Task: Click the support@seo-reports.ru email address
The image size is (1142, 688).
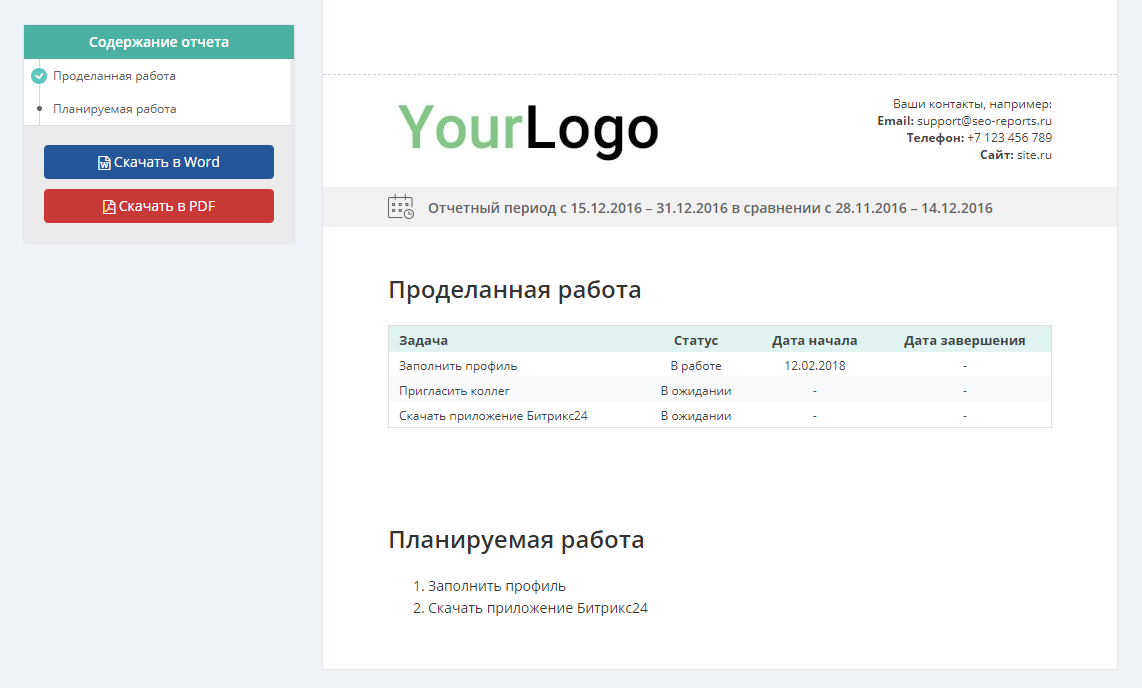Action: click(x=984, y=121)
